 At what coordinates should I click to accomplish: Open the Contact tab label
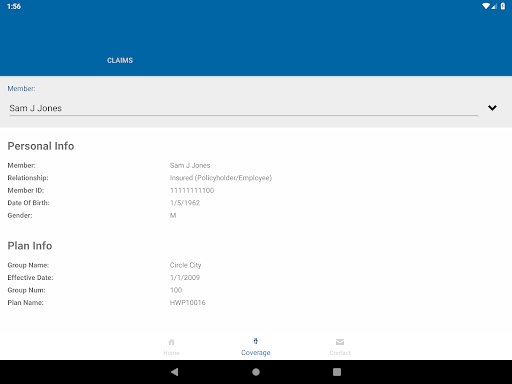click(x=340, y=353)
